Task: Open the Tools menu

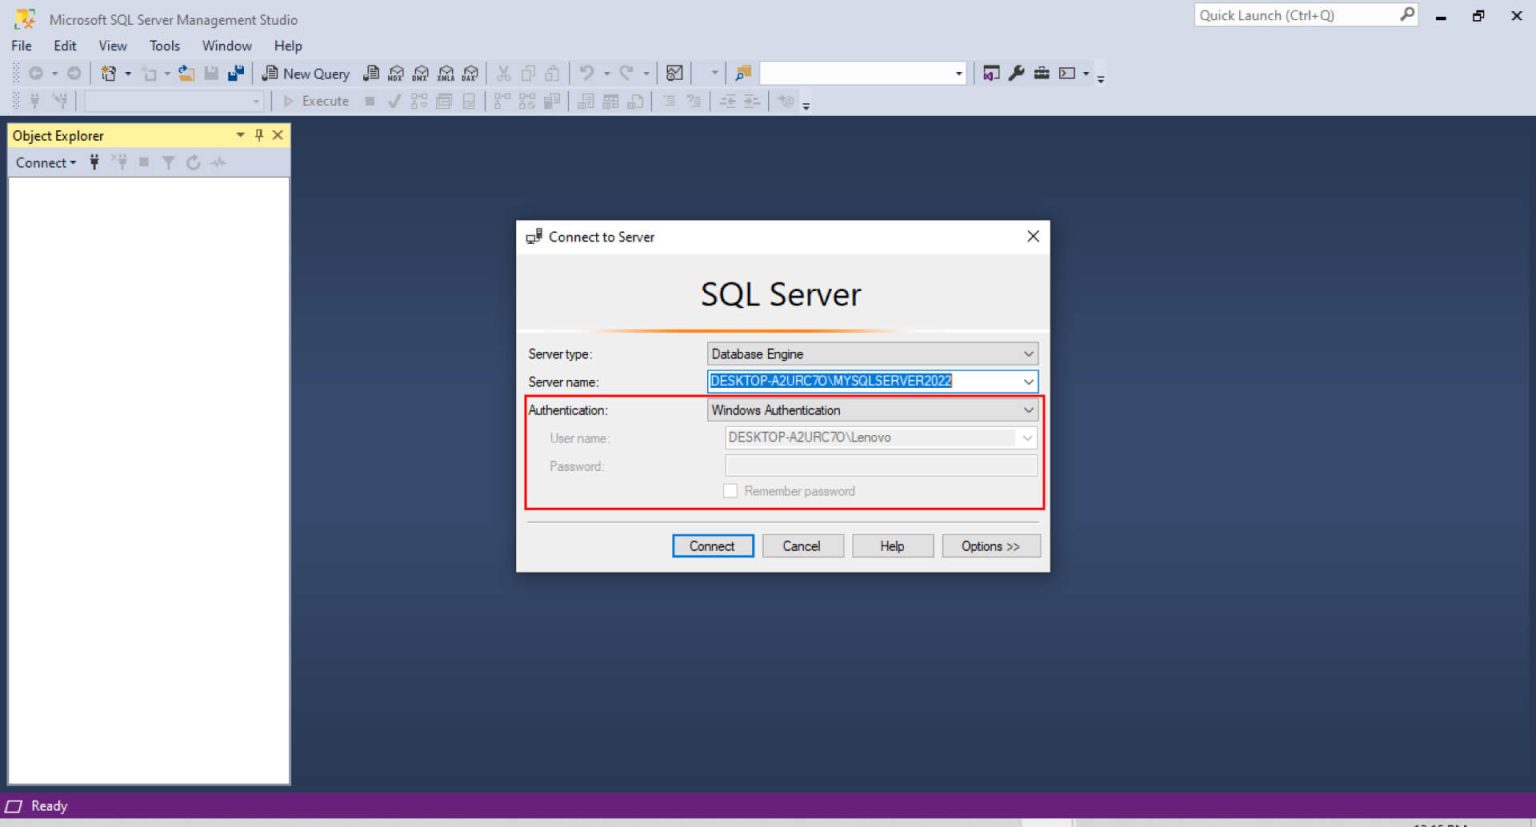Action: coord(164,46)
